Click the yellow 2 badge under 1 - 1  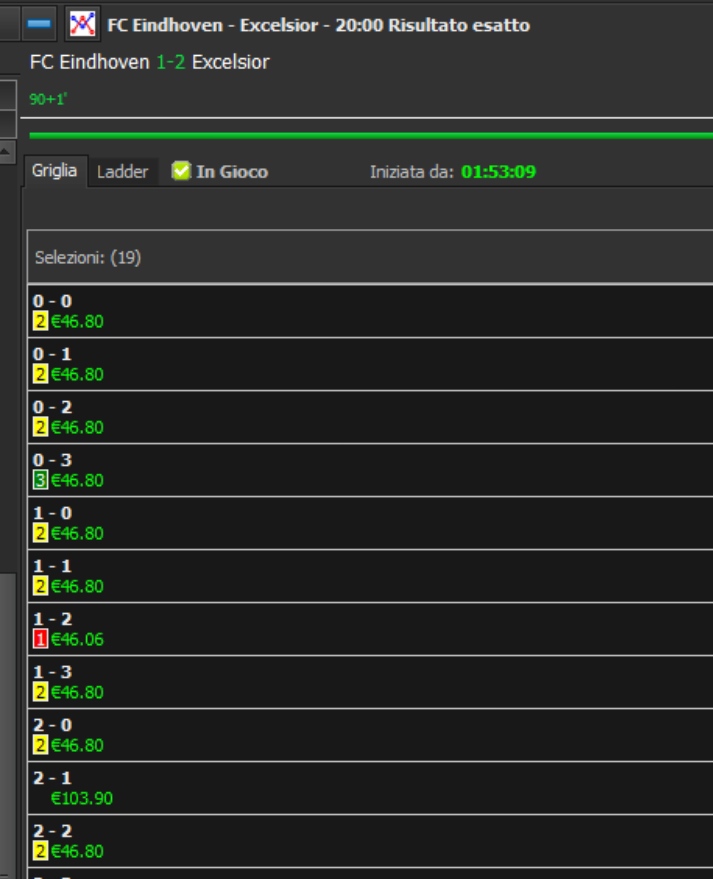40,586
